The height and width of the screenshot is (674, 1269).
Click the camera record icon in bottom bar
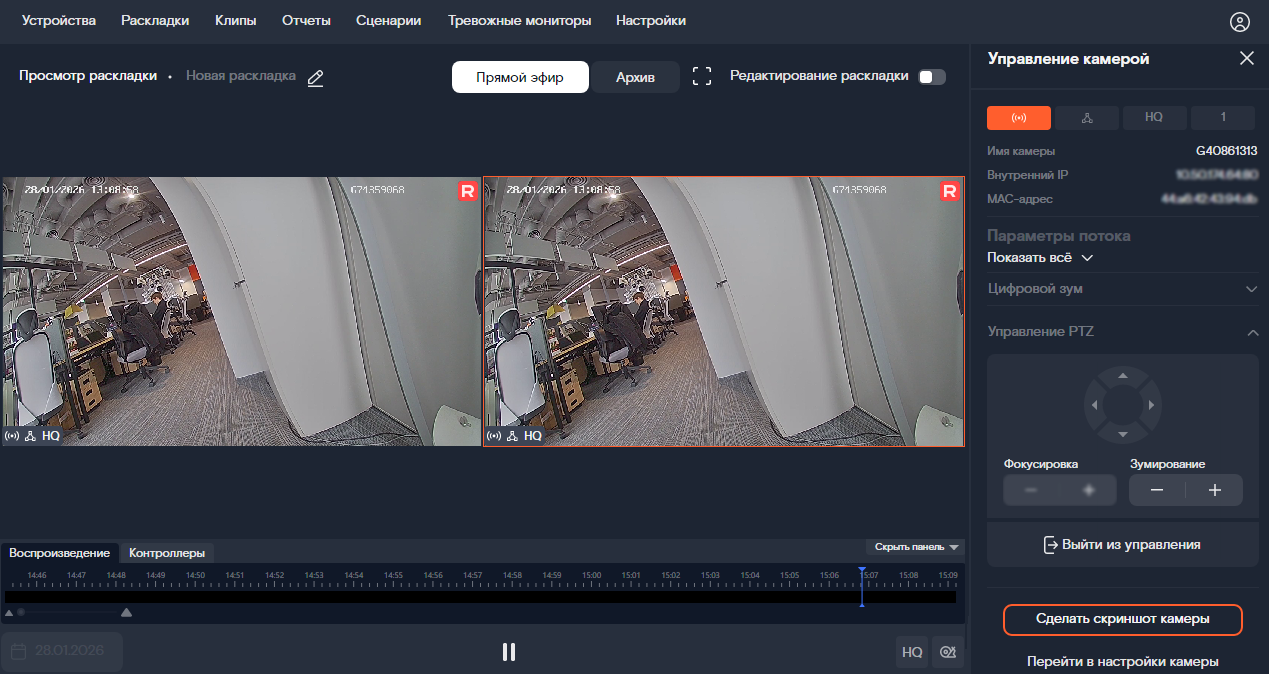click(947, 652)
